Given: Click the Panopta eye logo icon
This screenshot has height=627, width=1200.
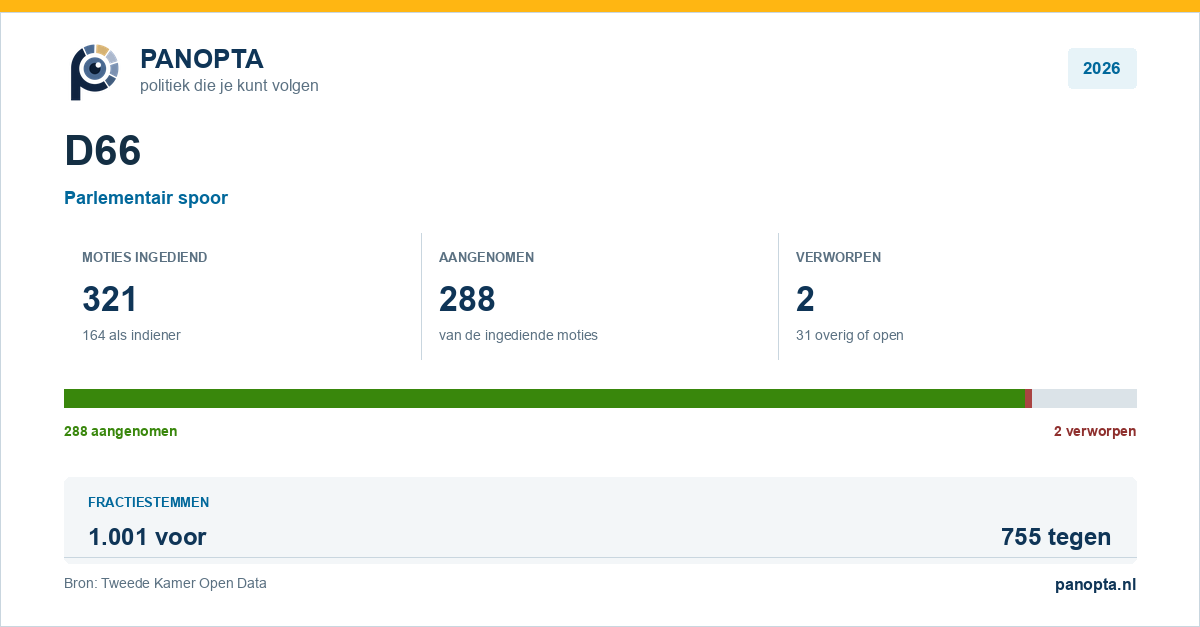Looking at the screenshot, I should point(94,71).
